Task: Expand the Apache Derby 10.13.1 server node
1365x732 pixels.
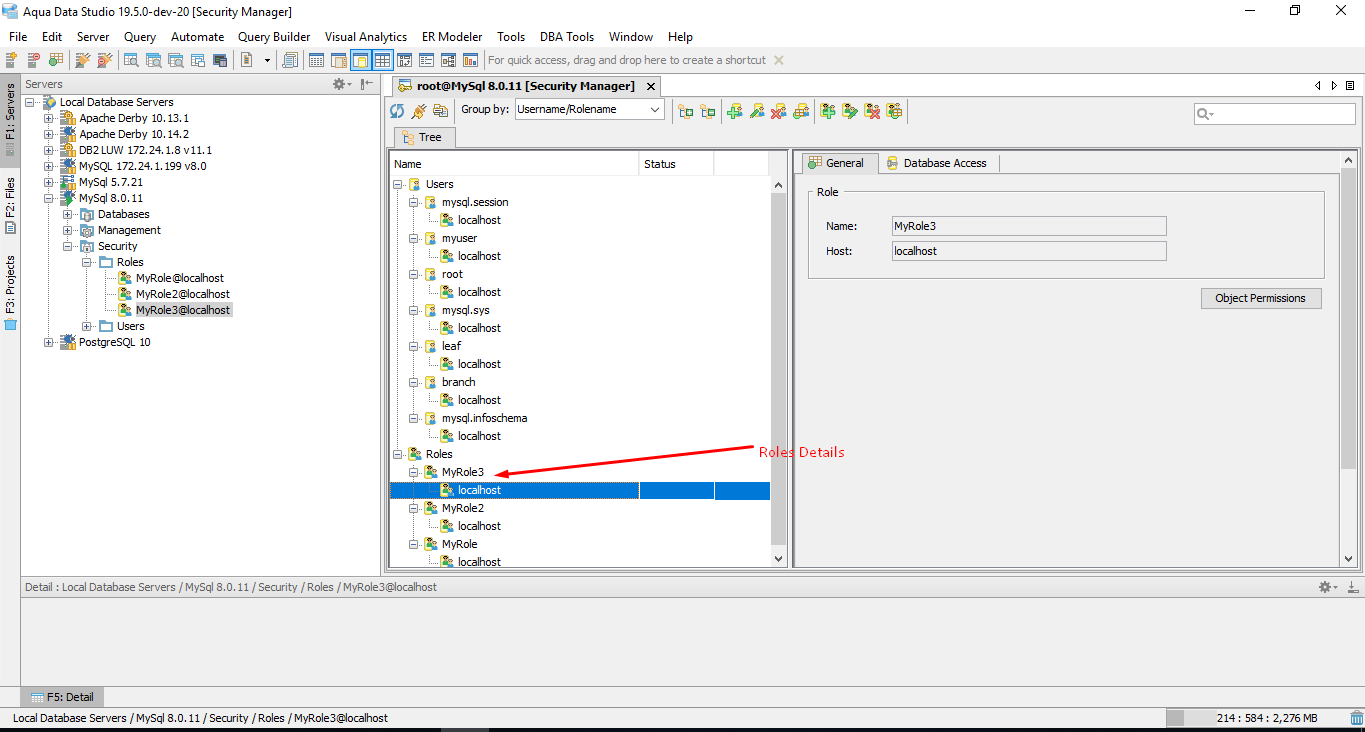Action: point(49,118)
